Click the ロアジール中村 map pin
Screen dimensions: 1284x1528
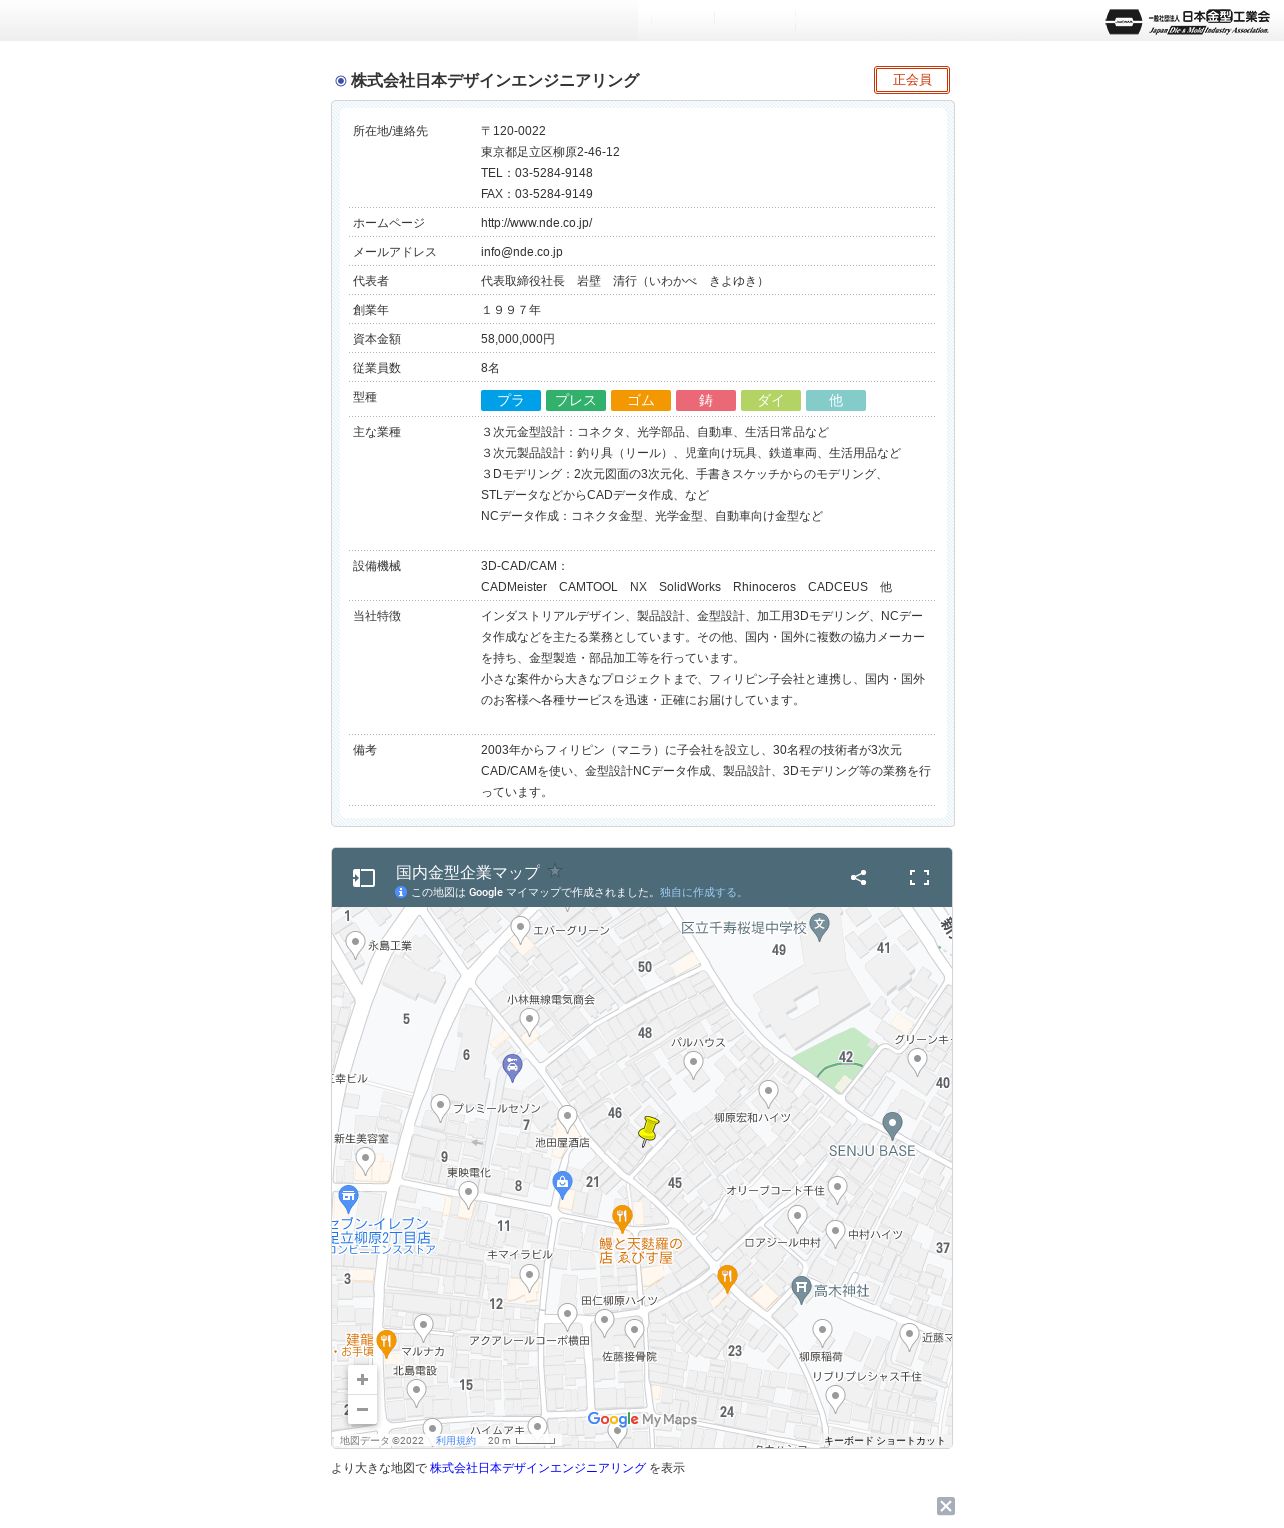pos(797,1218)
